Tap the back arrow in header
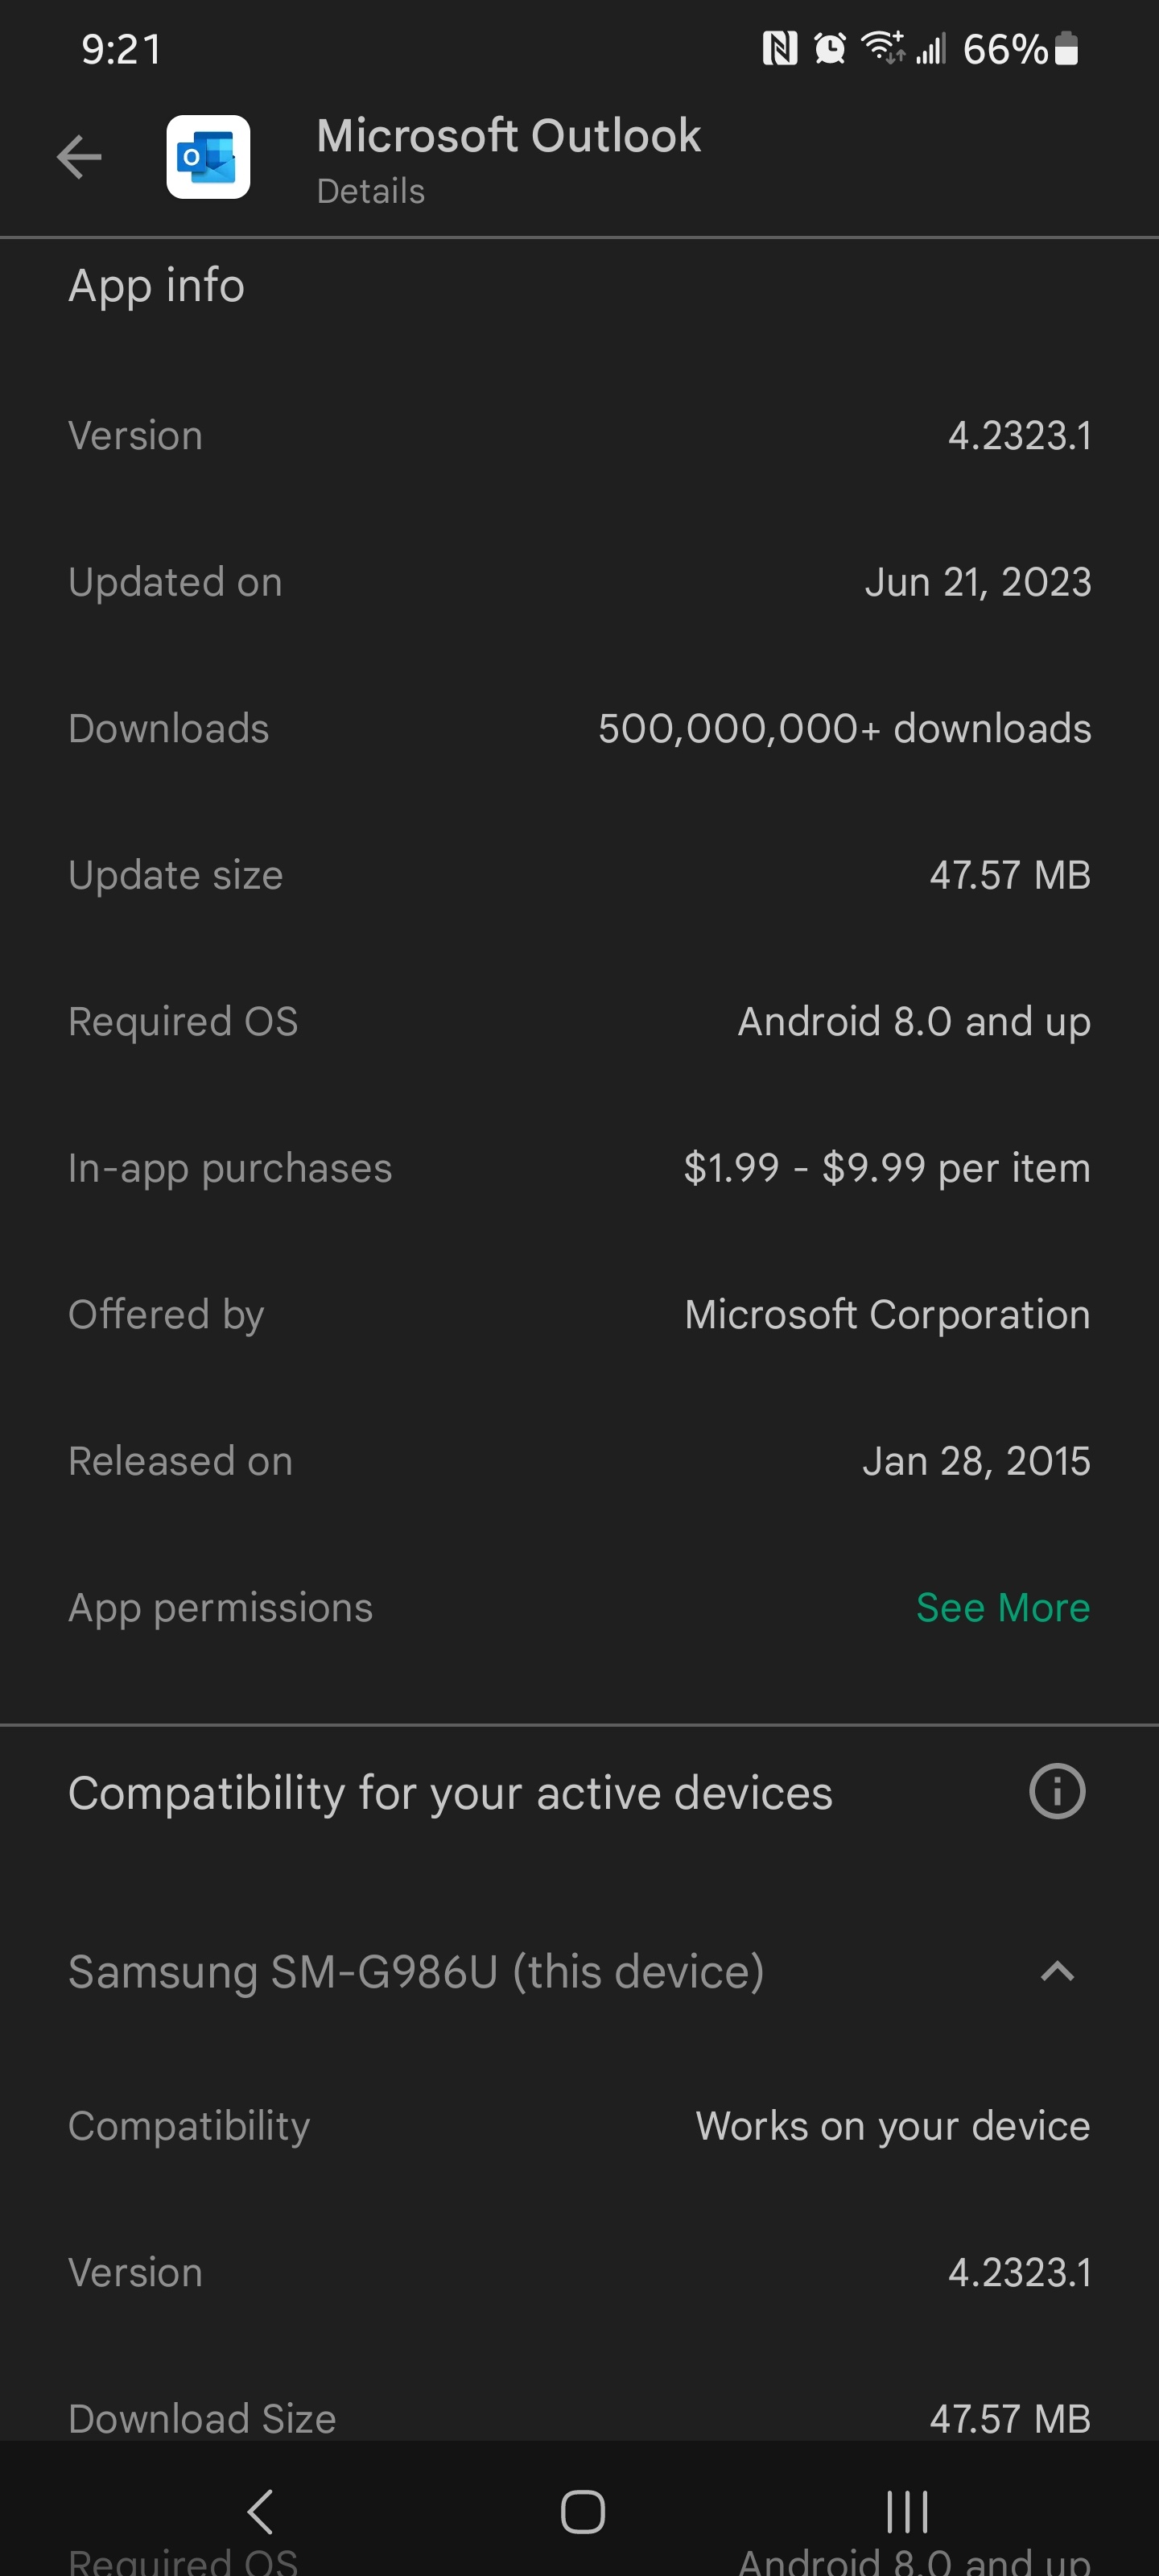The height and width of the screenshot is (2576, 1159). coord(79,157)
